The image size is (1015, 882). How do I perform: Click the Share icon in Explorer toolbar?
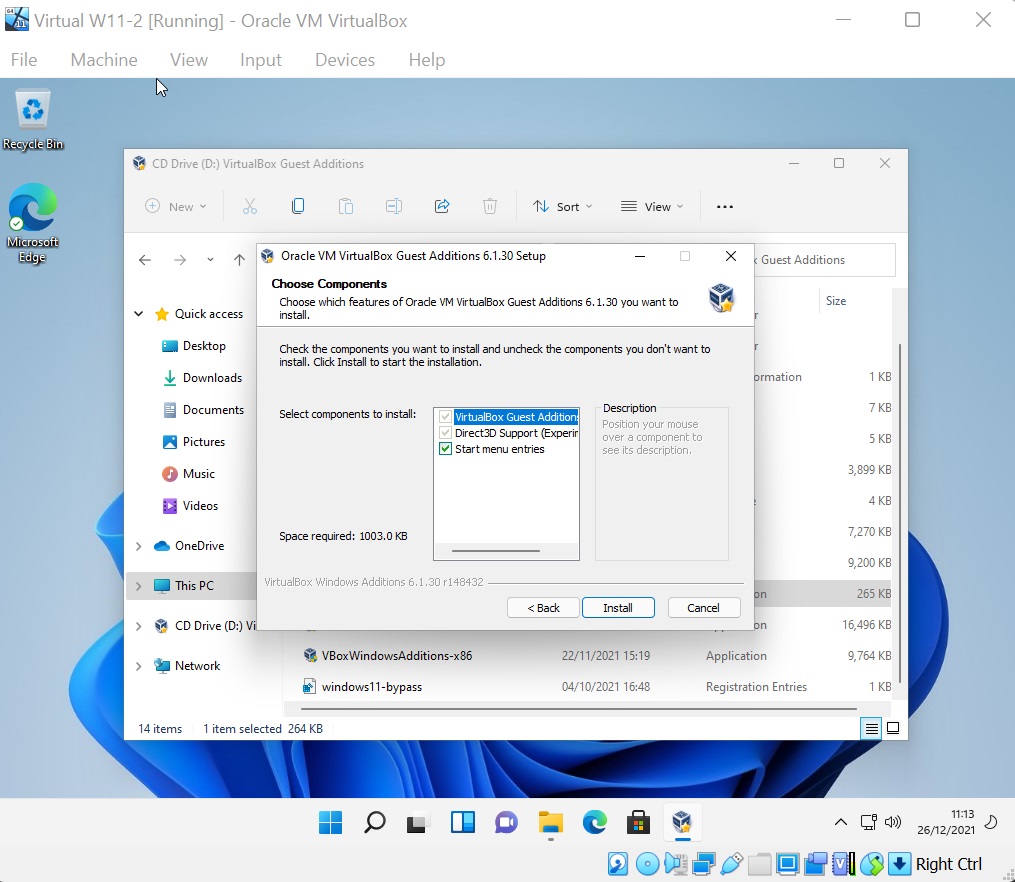[442, 206]
